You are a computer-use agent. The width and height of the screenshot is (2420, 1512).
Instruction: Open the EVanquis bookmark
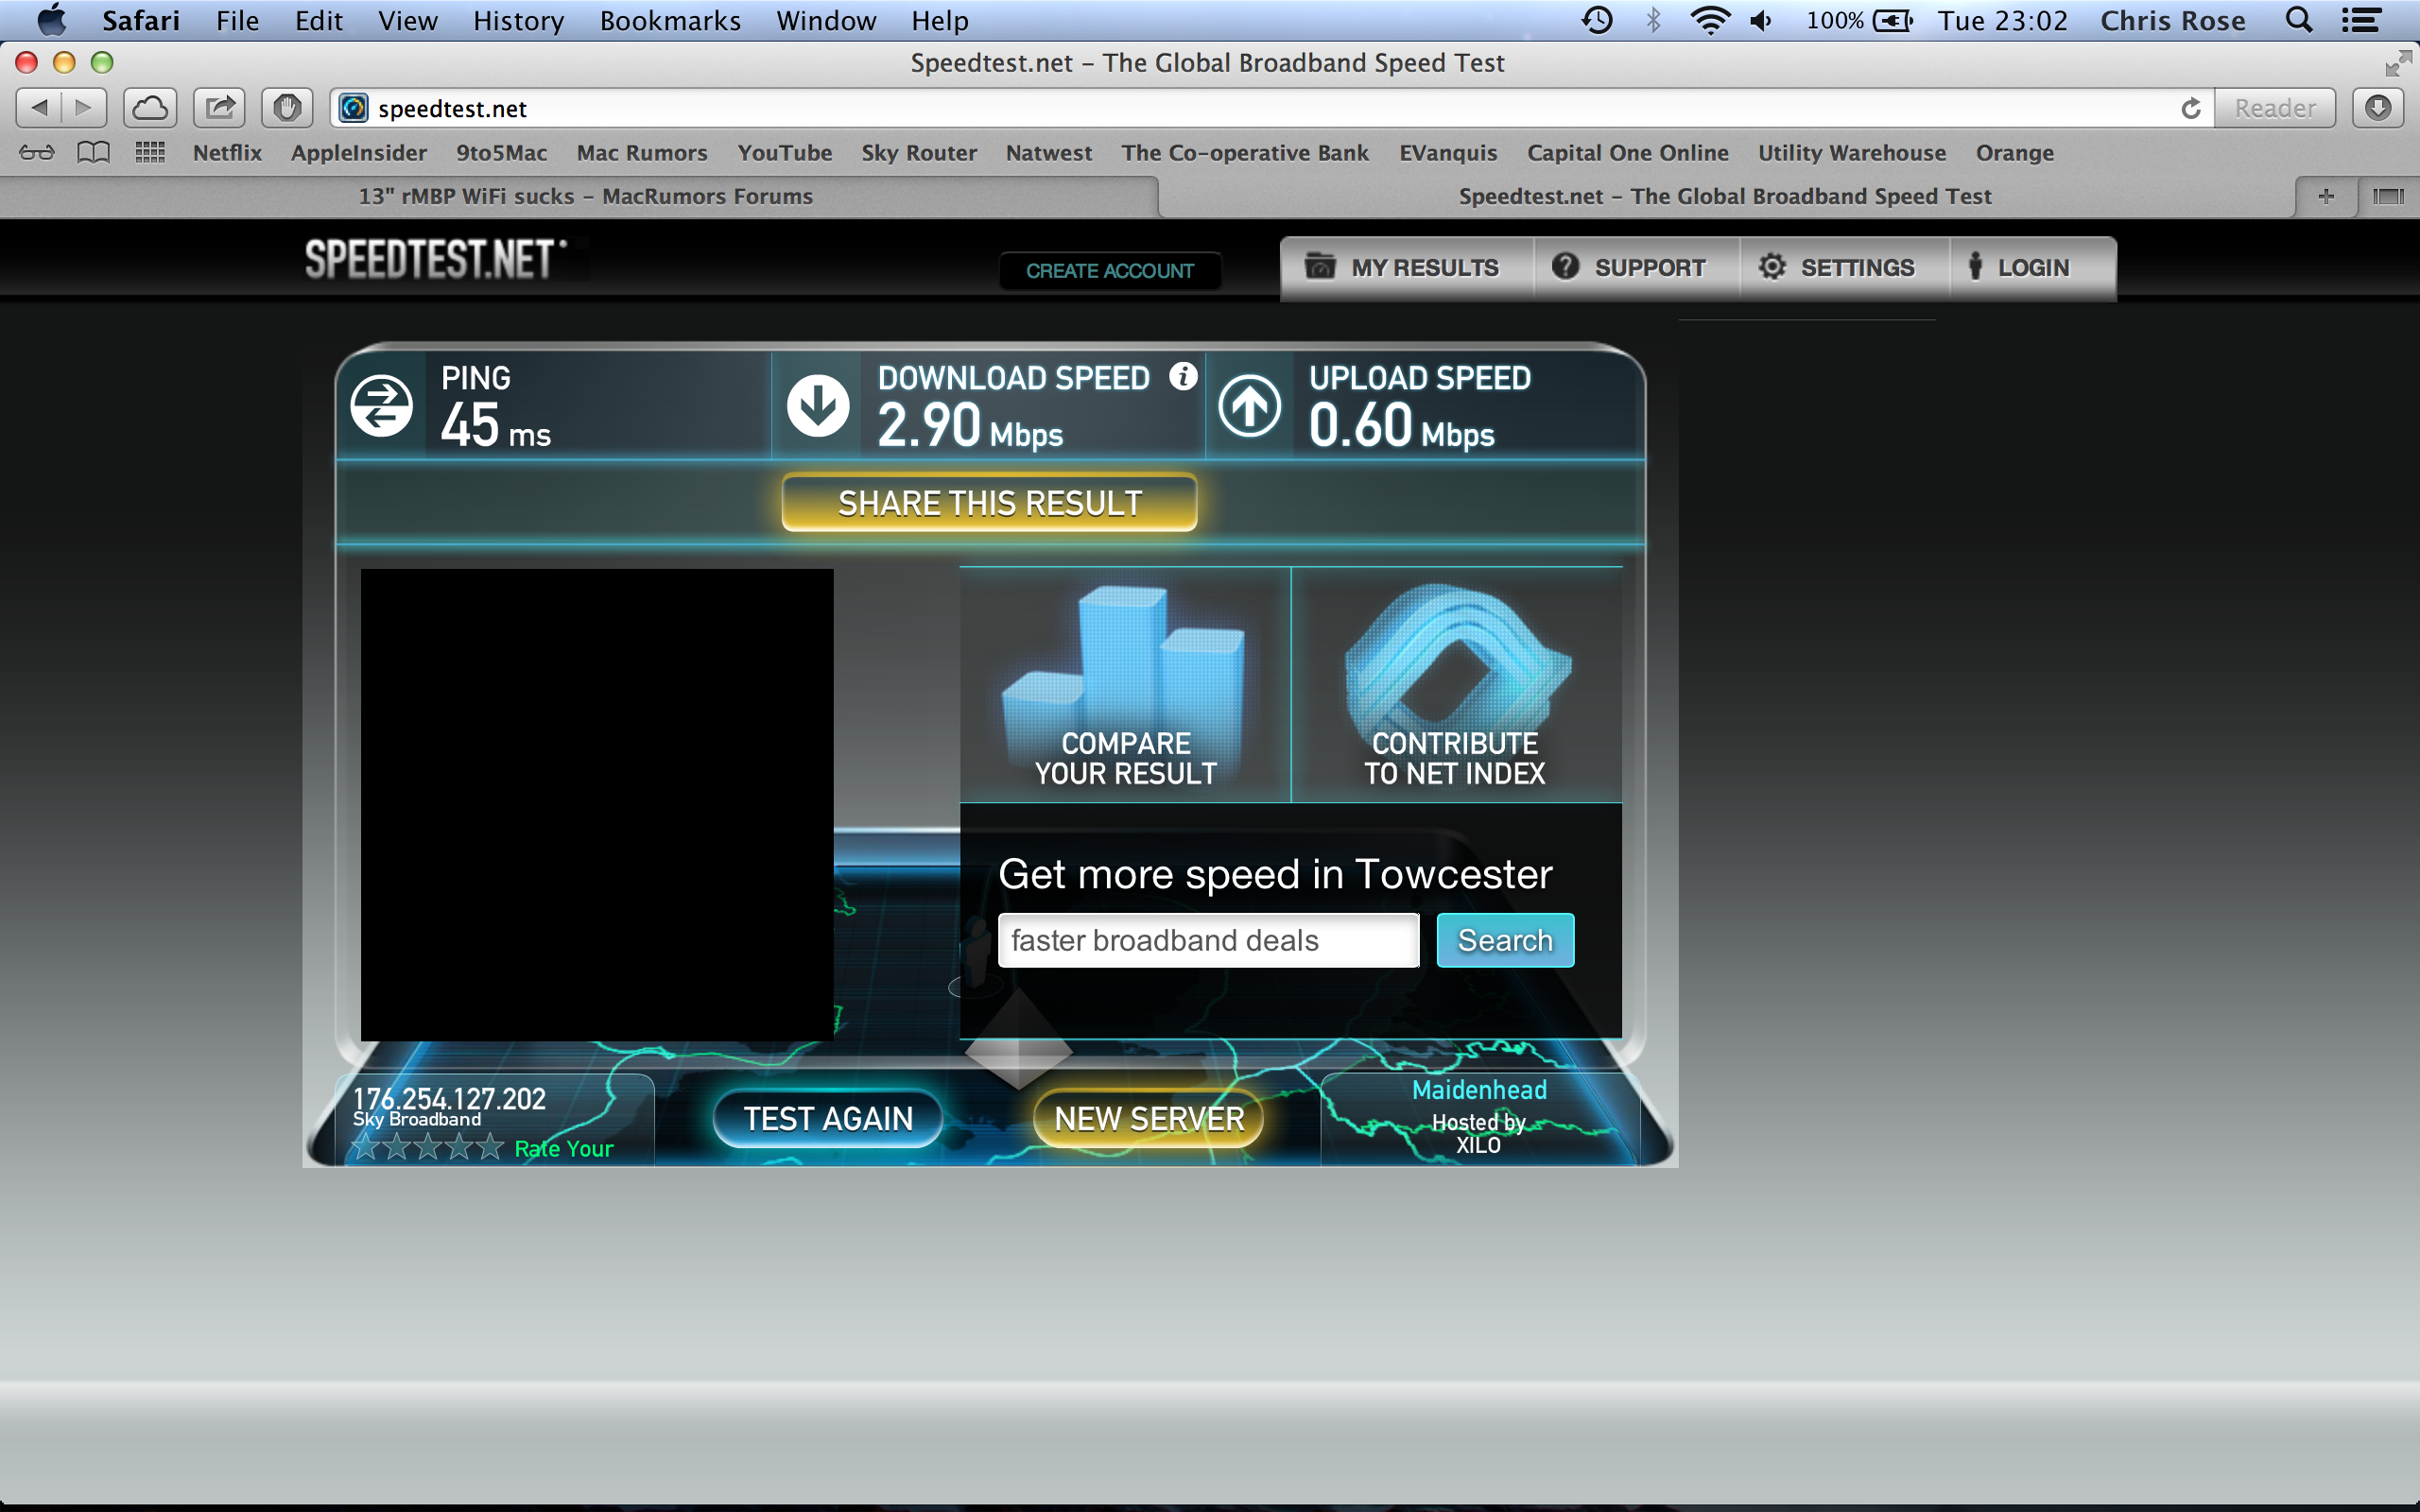point(1448,153)
